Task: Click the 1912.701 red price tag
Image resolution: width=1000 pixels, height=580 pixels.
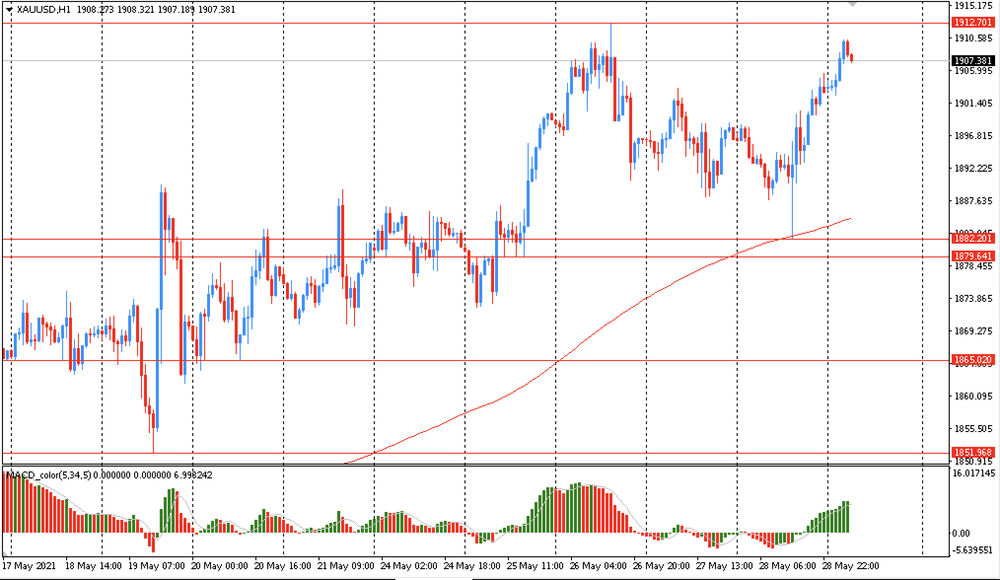Action: tap(973, 22)
